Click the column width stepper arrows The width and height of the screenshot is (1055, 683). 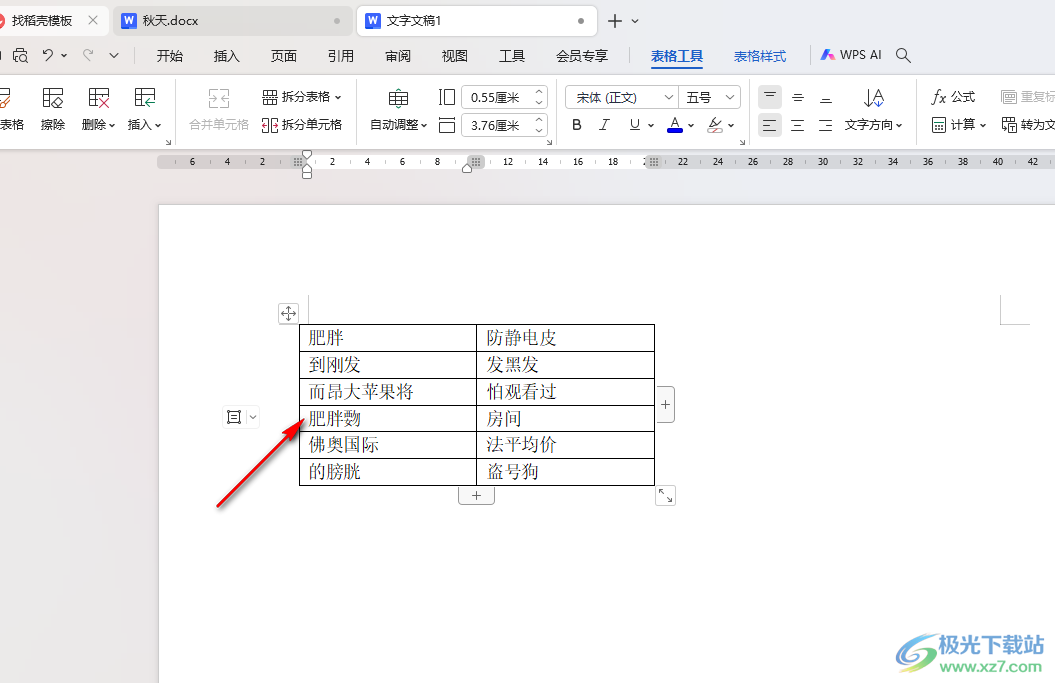(539, 125)
